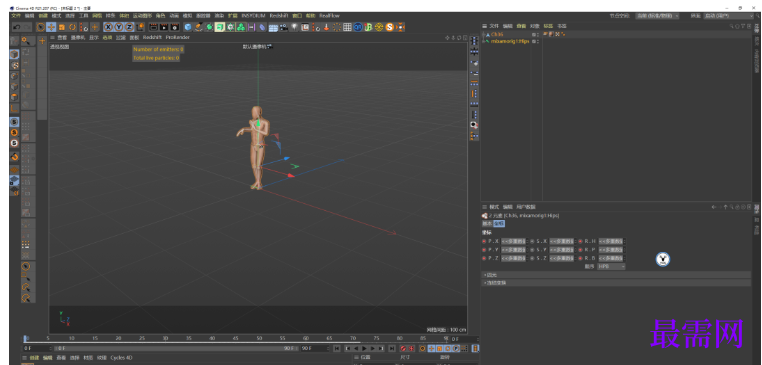
Task: Open the Redshift main menu
Action: (279, 16)
